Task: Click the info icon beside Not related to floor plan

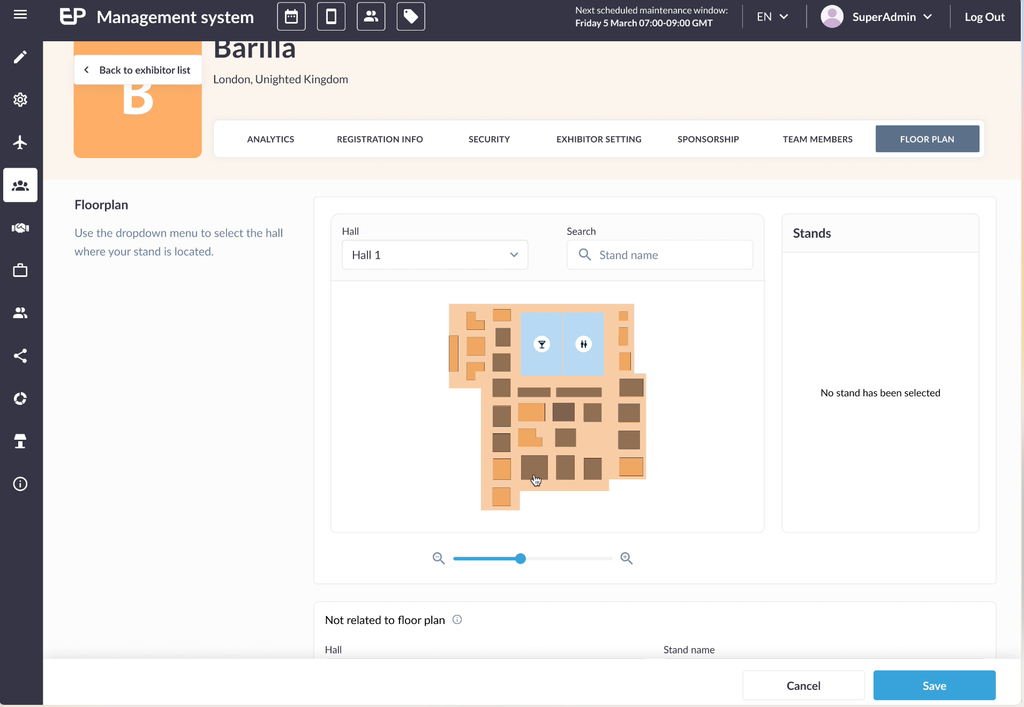Action: pyautogui.click(x=457, y=620)
